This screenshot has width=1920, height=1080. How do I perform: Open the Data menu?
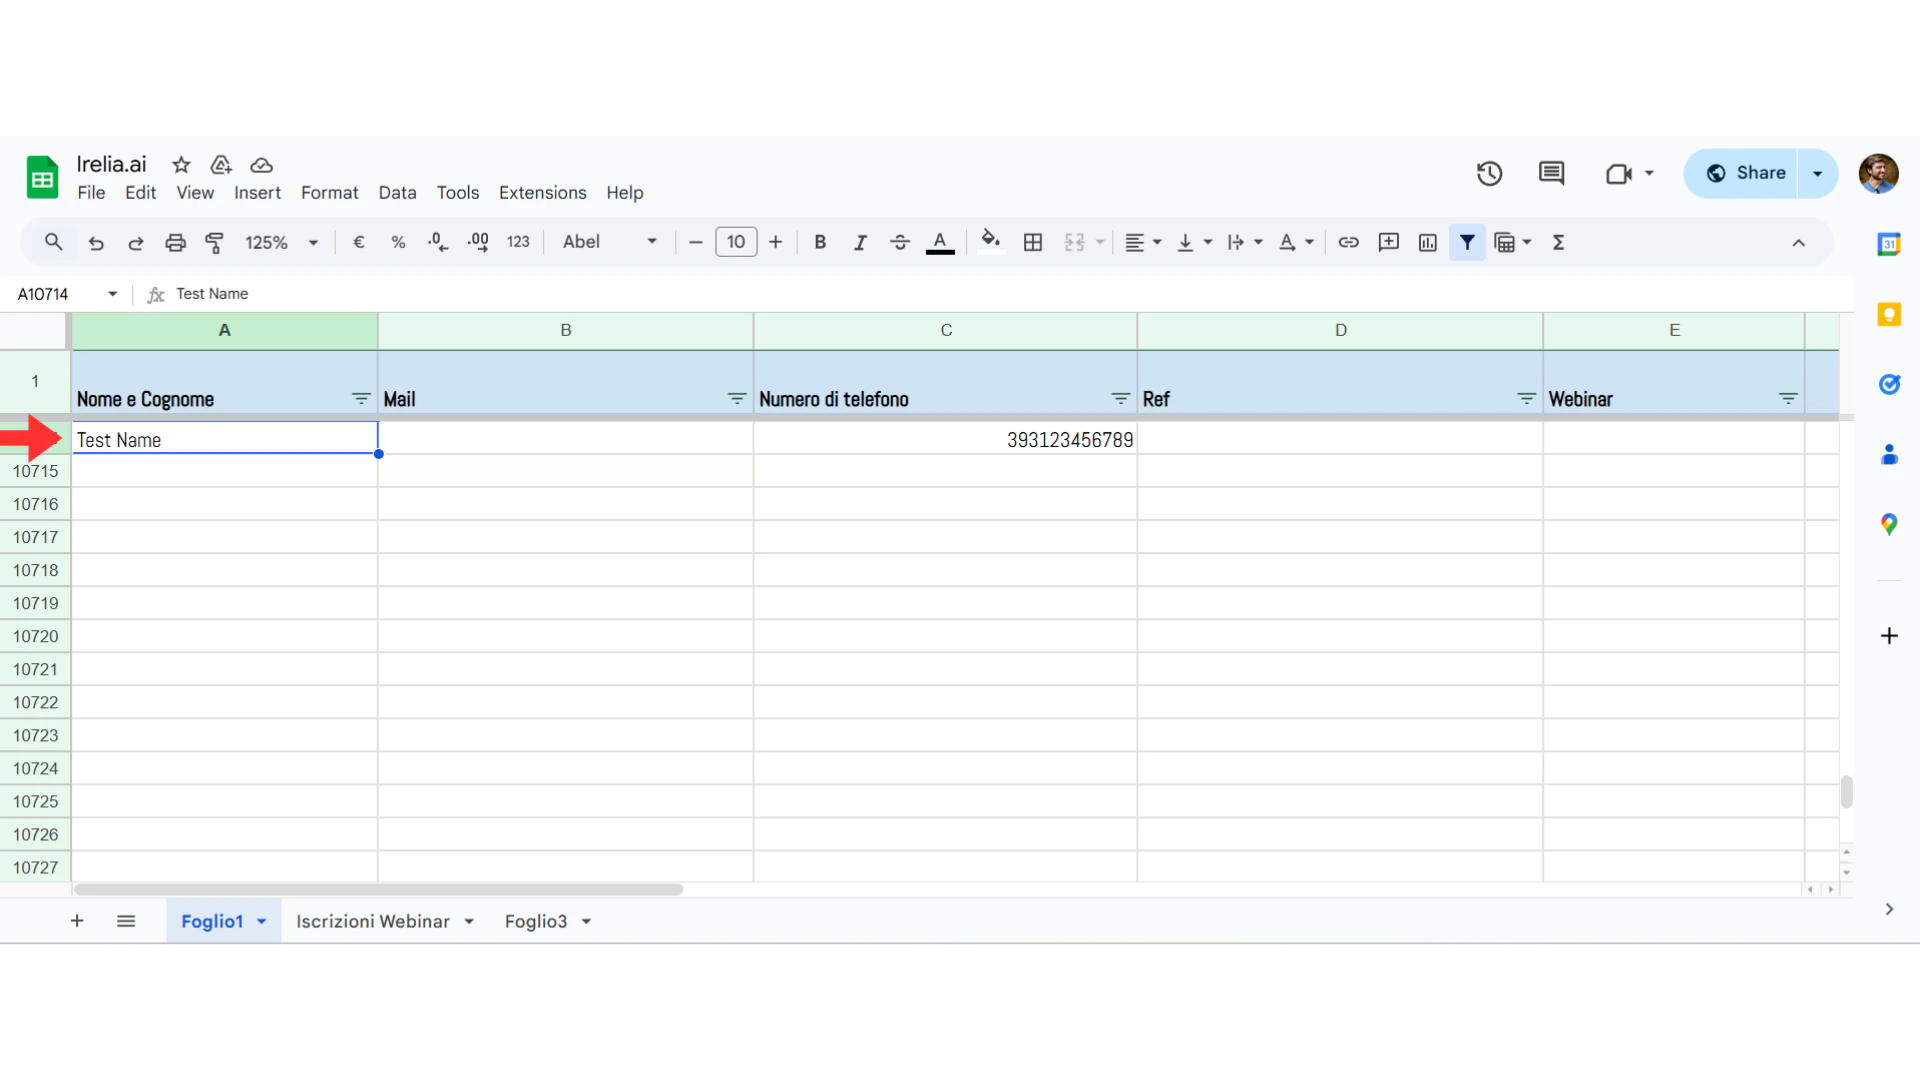coord(397,192)
